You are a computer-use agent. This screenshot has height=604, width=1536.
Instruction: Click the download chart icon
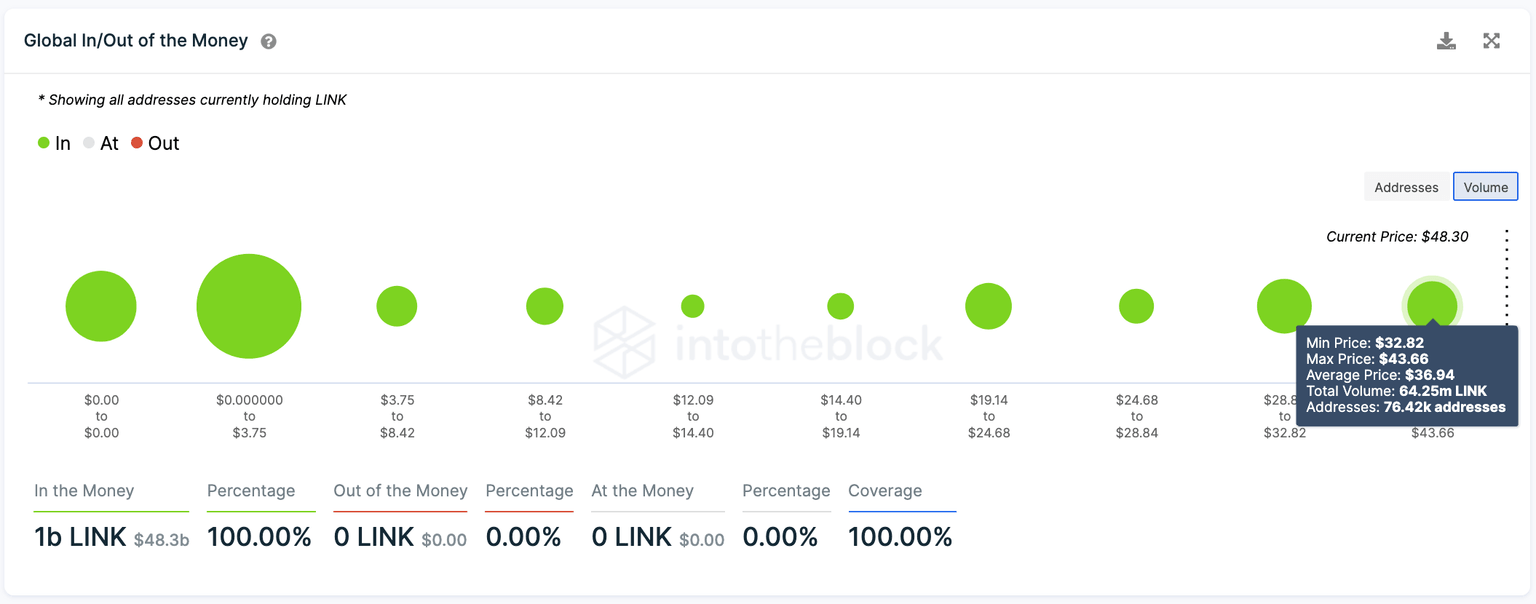point(1446,41)
